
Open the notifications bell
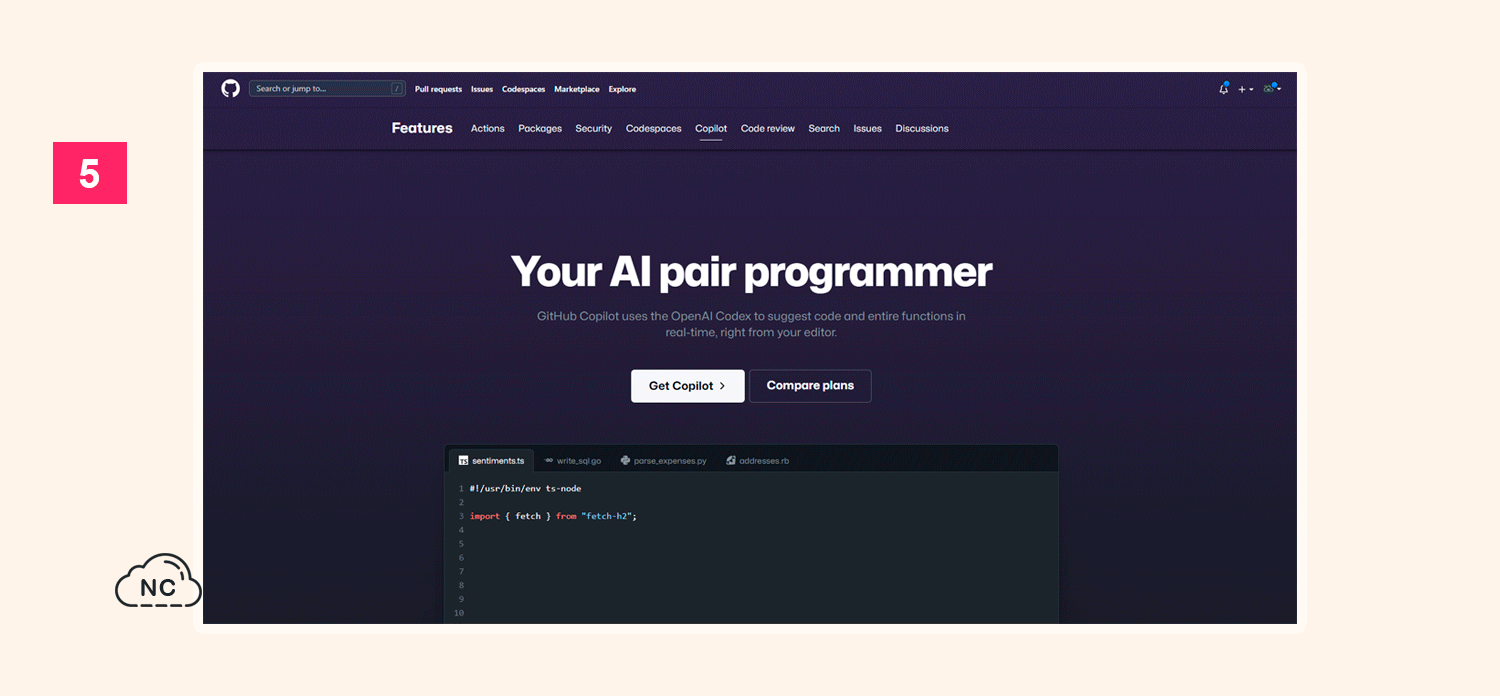click(x=1224, y=89)
